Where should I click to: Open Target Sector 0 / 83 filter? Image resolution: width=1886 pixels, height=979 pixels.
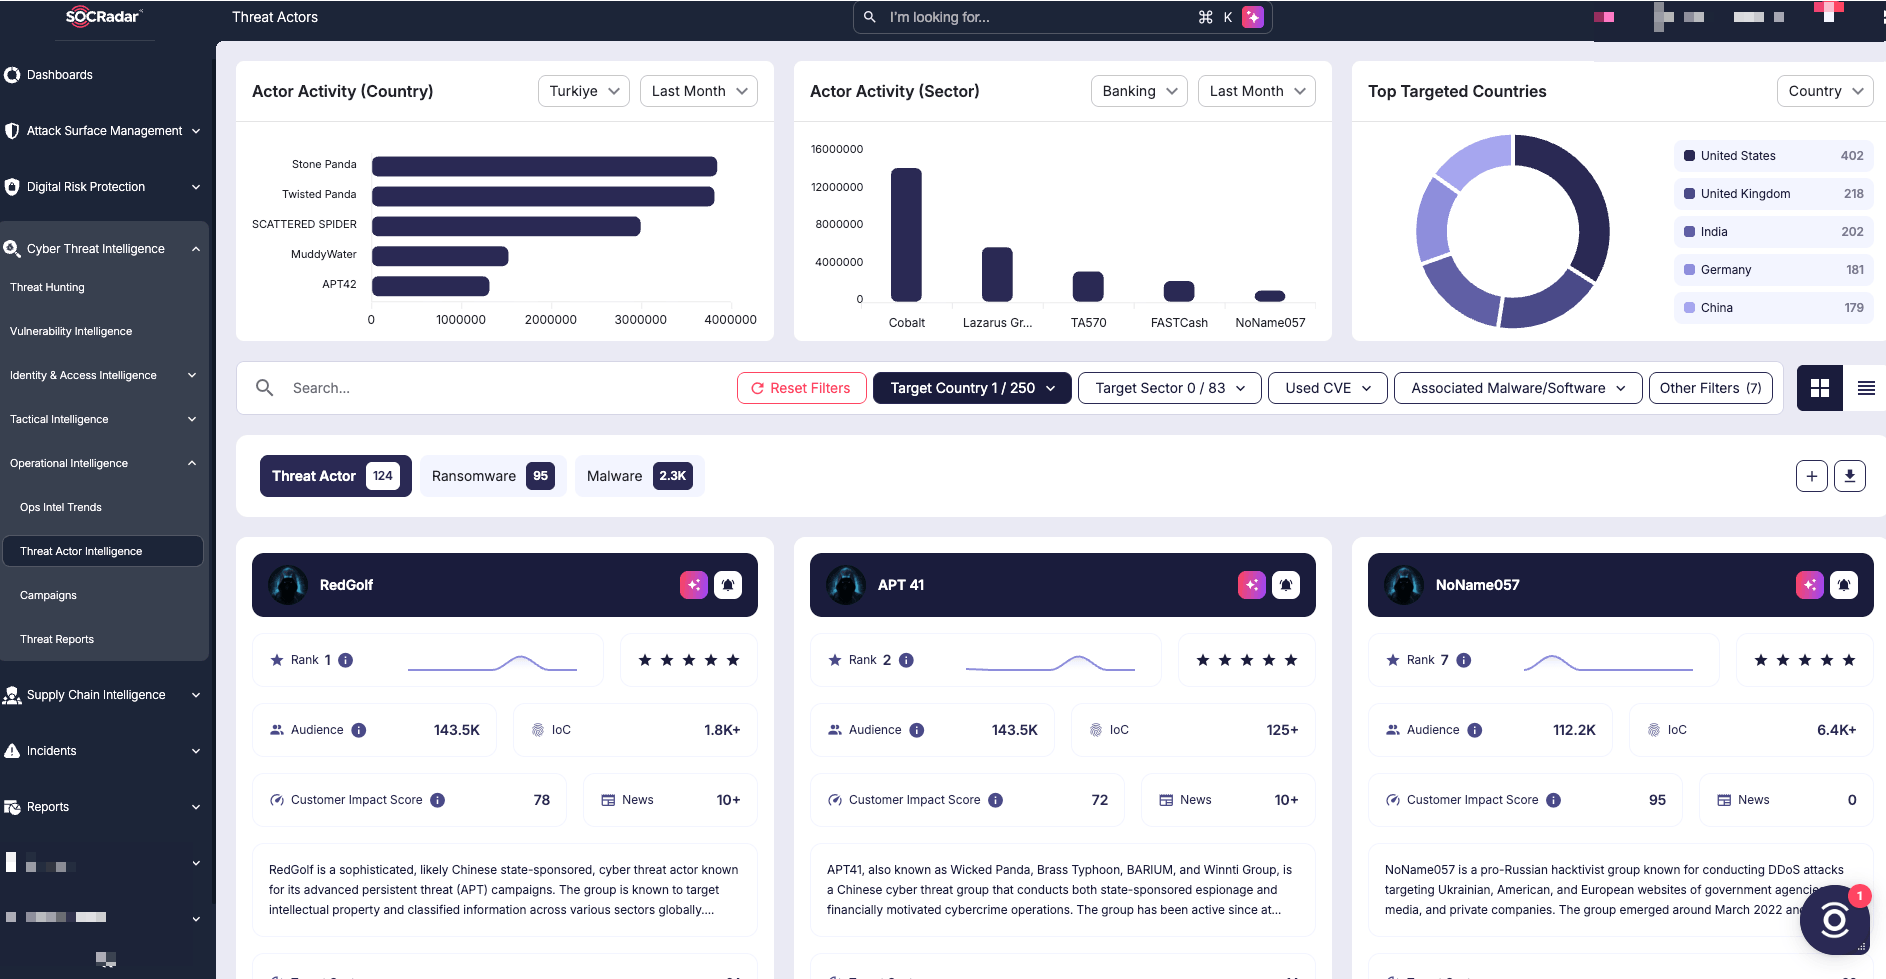coord(1170,388)
